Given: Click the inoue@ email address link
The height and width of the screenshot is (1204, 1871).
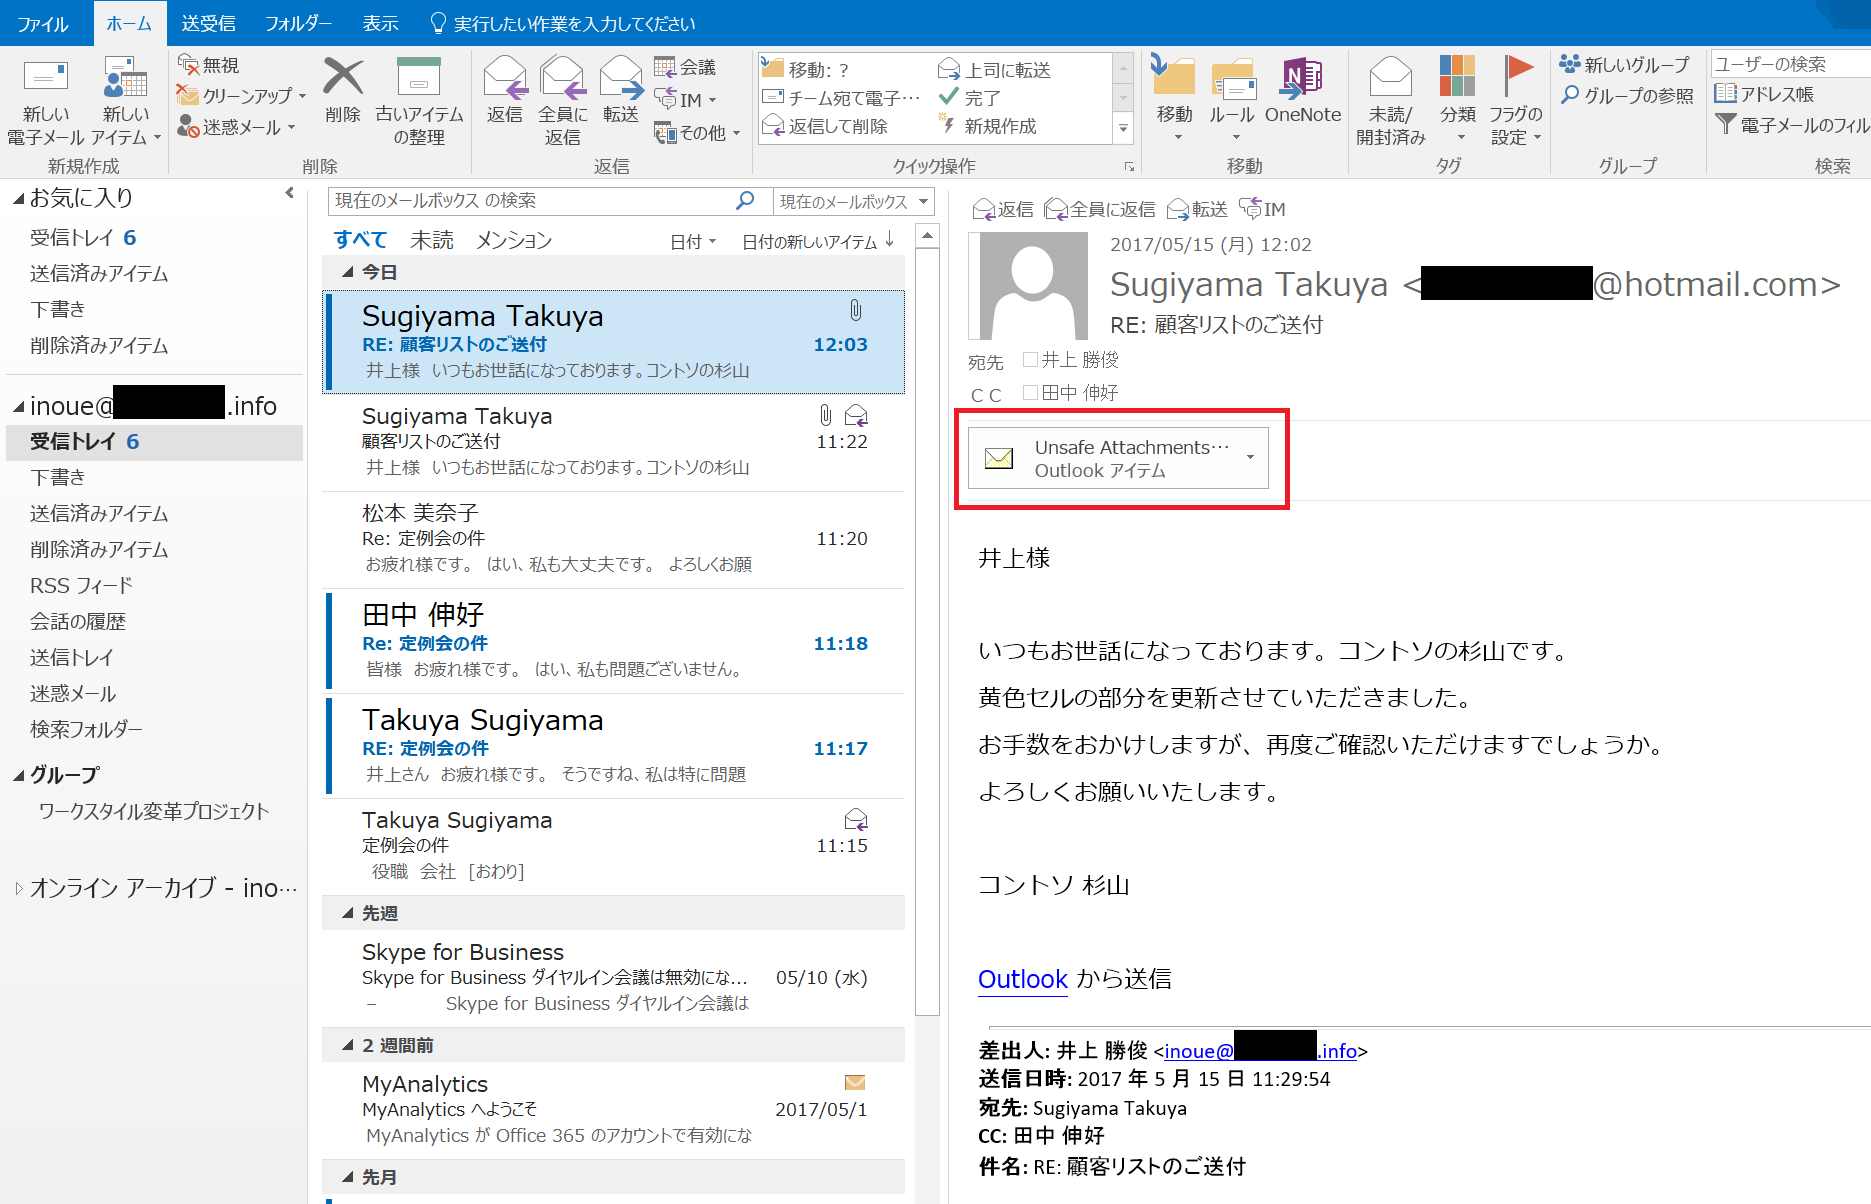Looking at the screenshot, I should [x=1260, y=1051].
